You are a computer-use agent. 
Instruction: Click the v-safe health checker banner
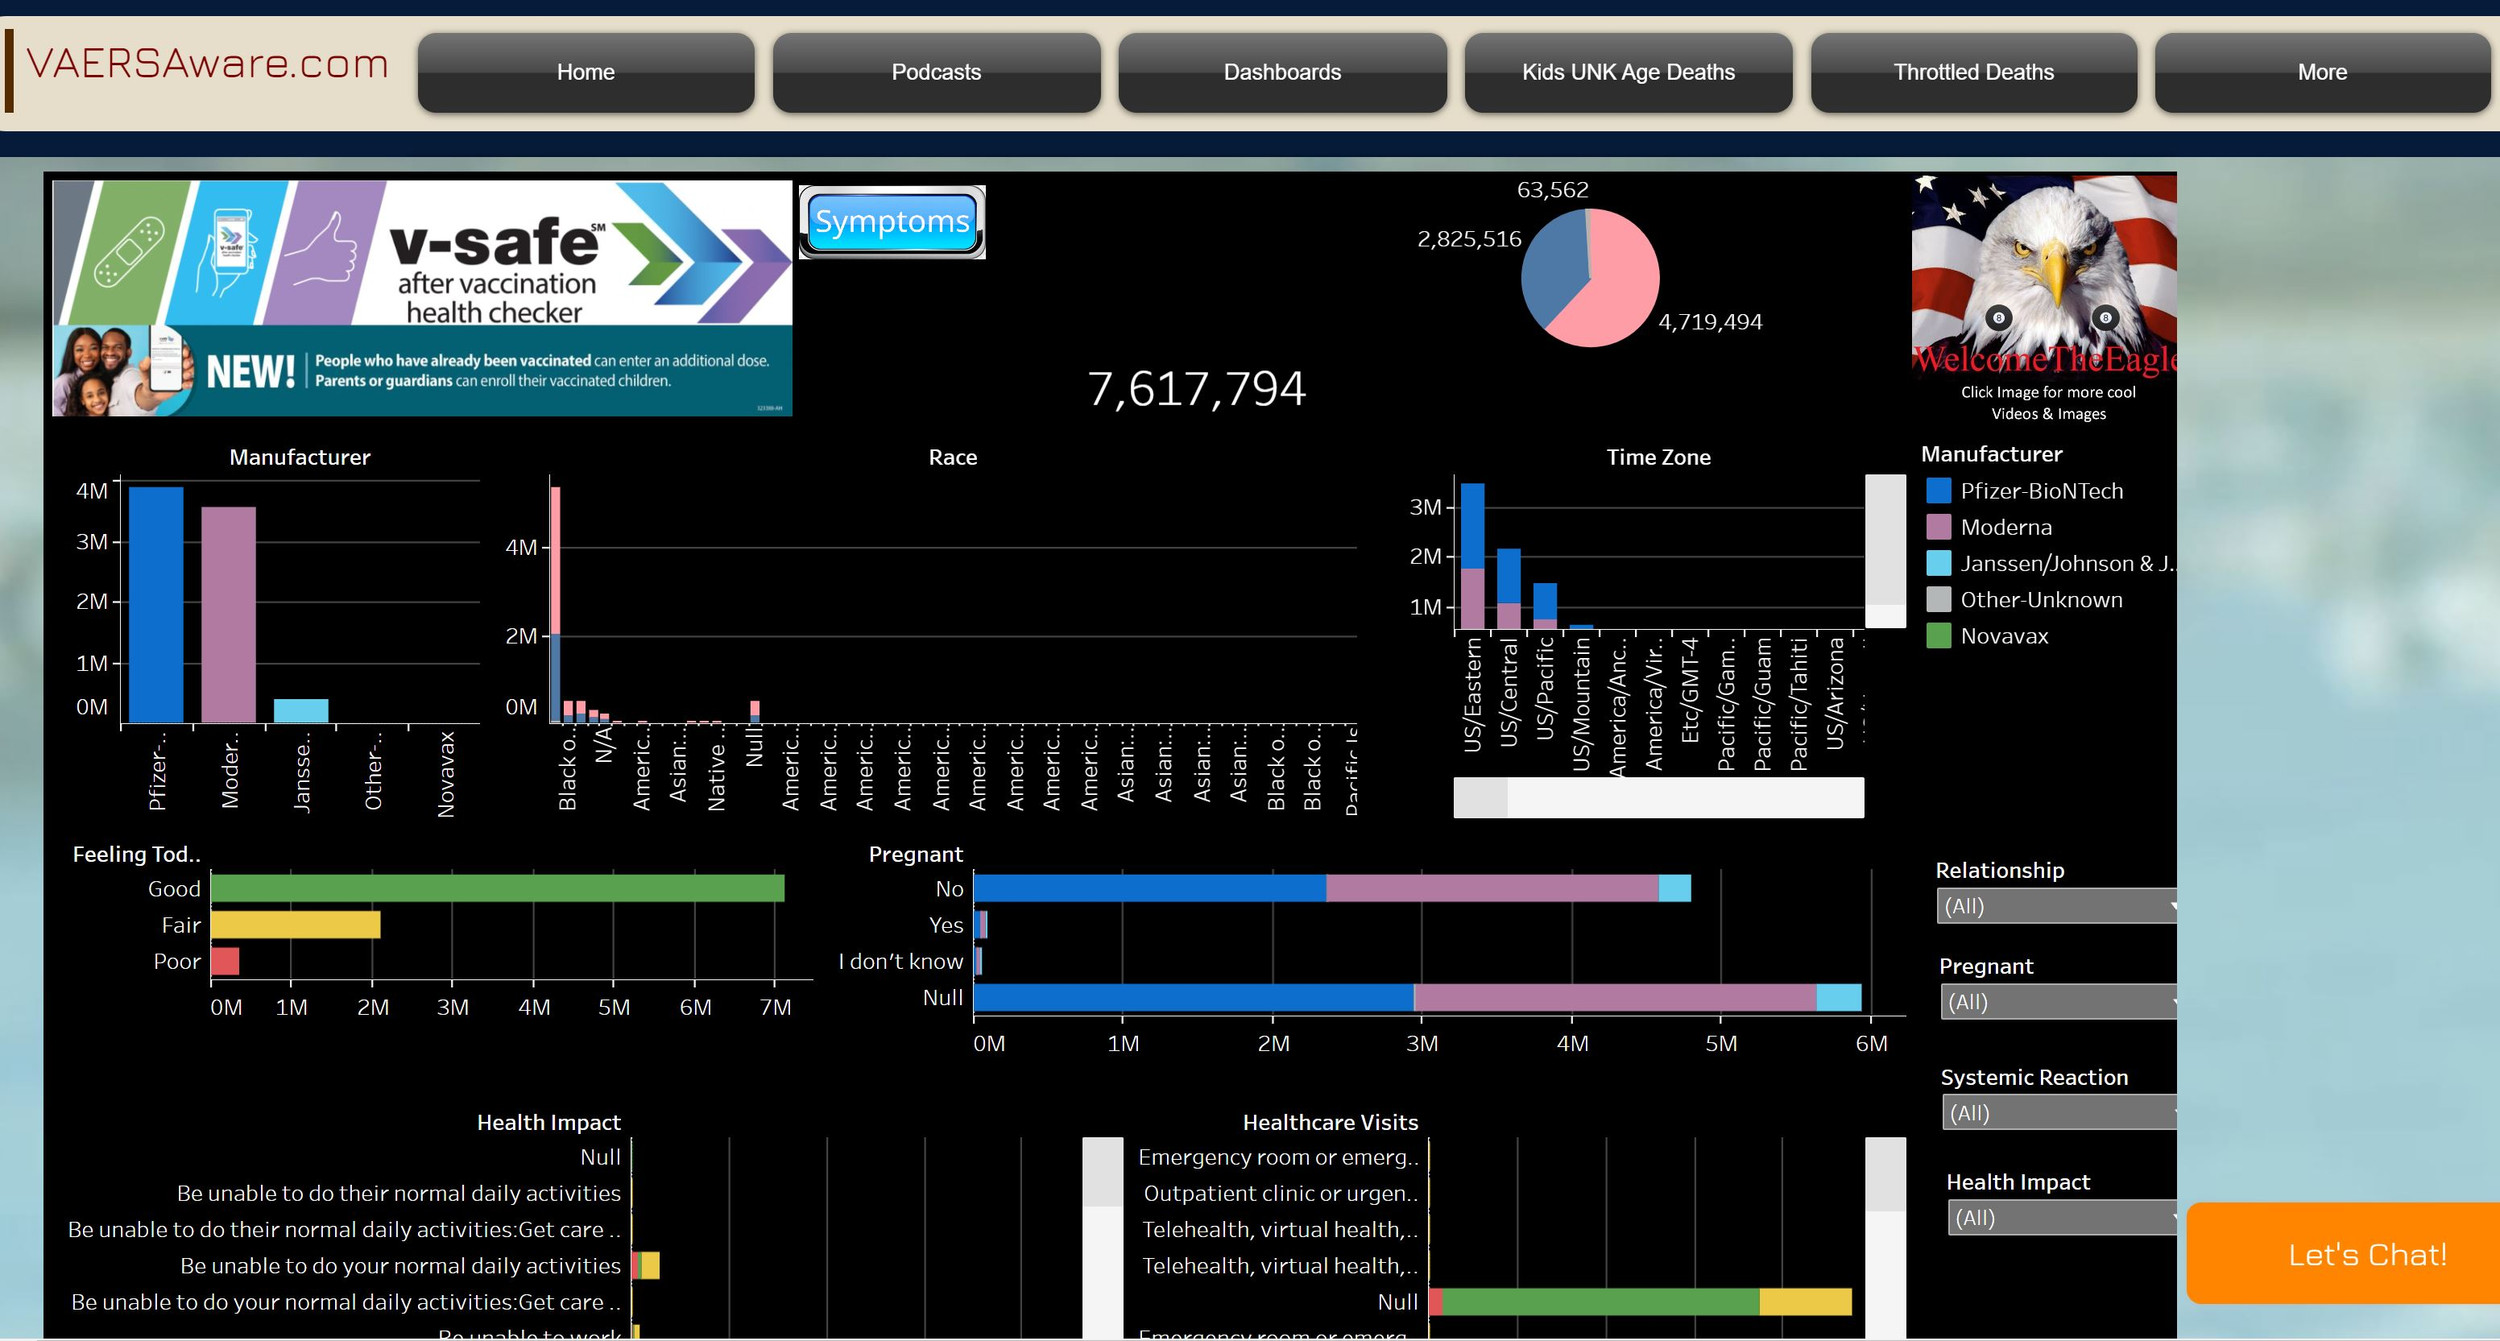pyautogui.click(x=421, y=298)
